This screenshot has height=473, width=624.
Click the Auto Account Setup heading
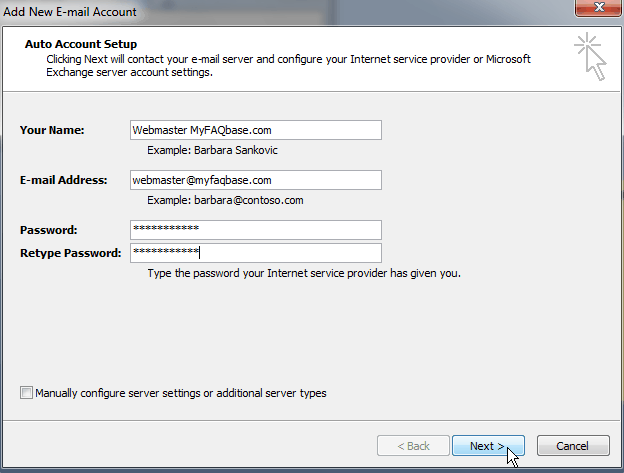tap(80, 44)
